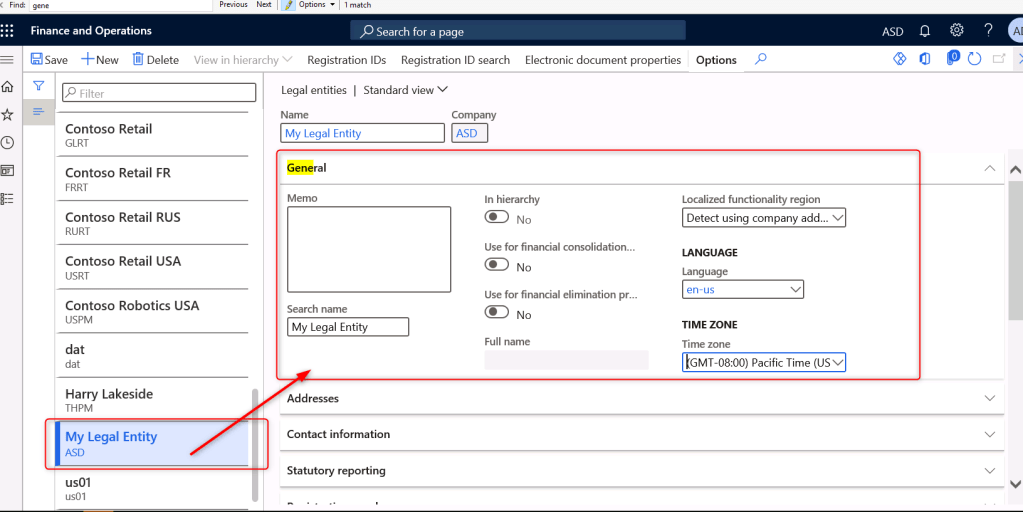This screenshot has width=1023, height=512.
Task: Click the Save button
Action: click(49, 60)
